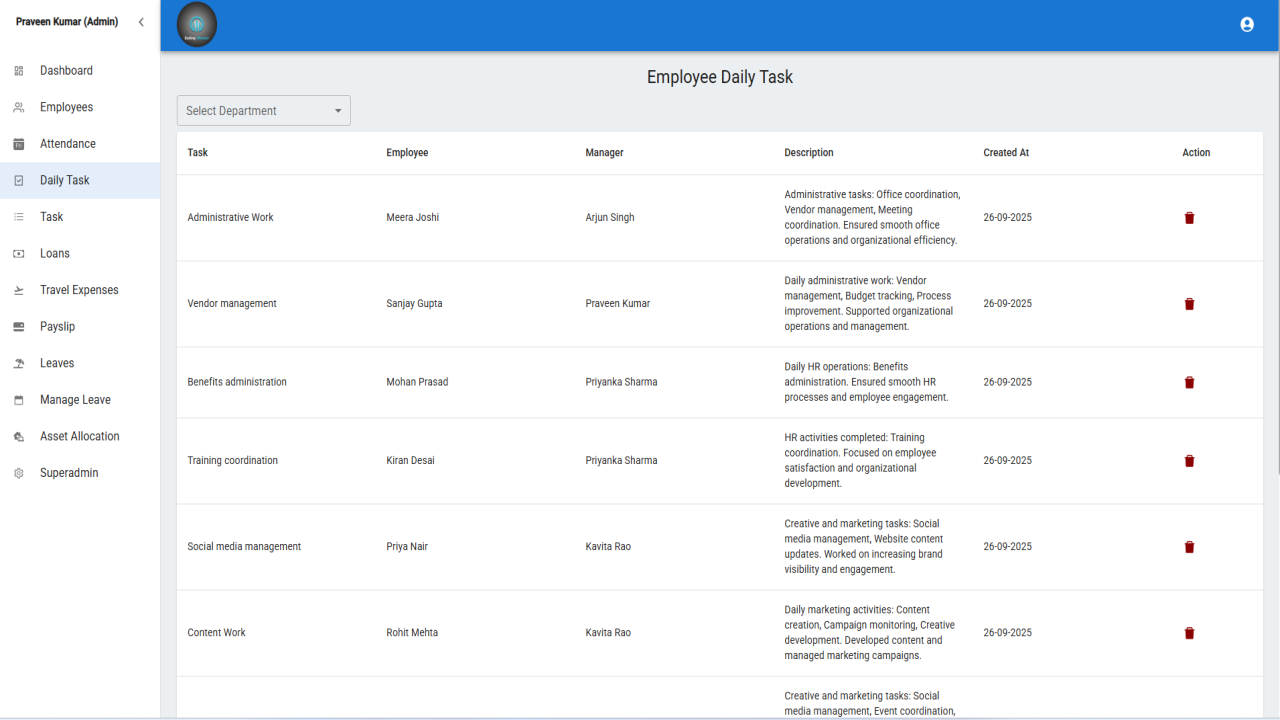Image resolution: width=1280 pixels, height=720 pixels.
Task: Navigate to Leaves section
Action: 80,363
